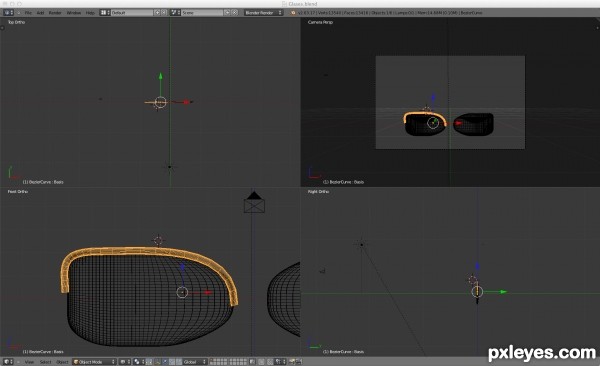Select the right lens mesh in Camera view

pyautogui.click(x=474, y=124)
